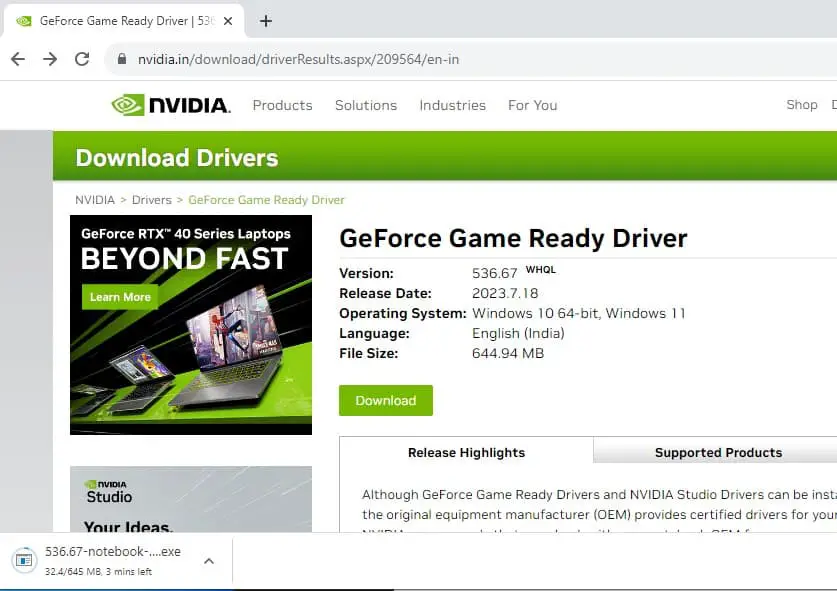Click the site padlock security icon
The image size is (837, 591).
coord(122,59)
